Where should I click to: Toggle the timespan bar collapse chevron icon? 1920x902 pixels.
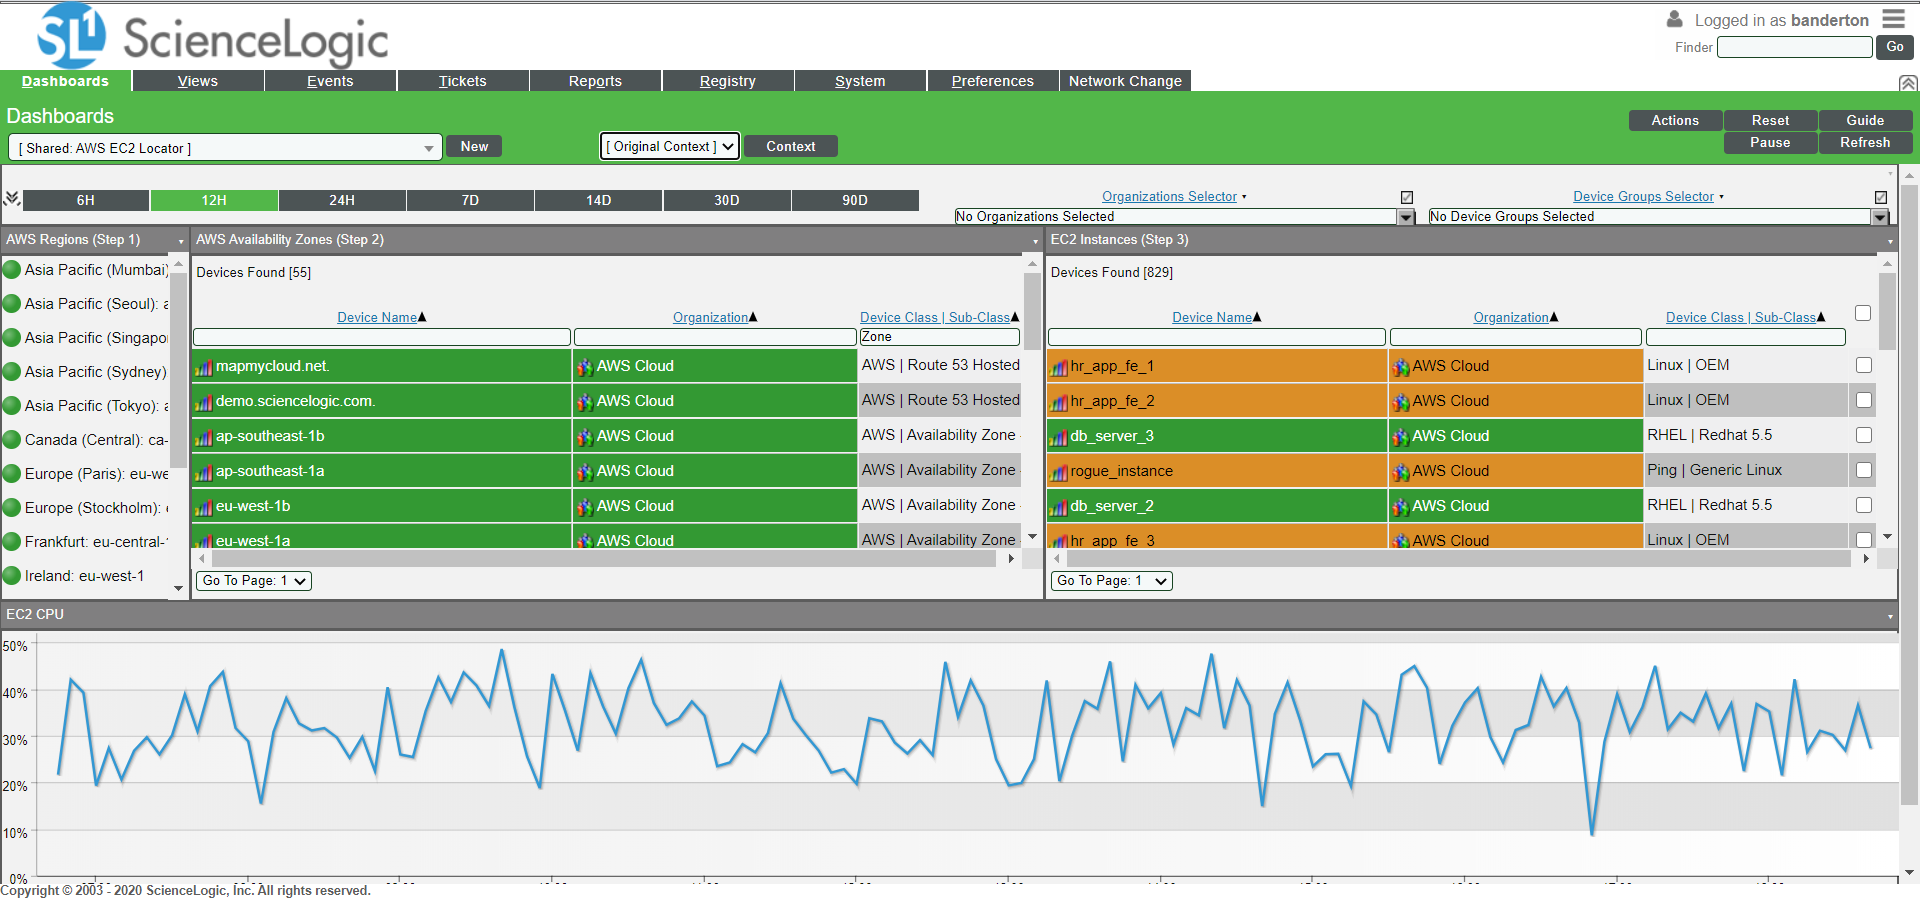click(12, 199)
